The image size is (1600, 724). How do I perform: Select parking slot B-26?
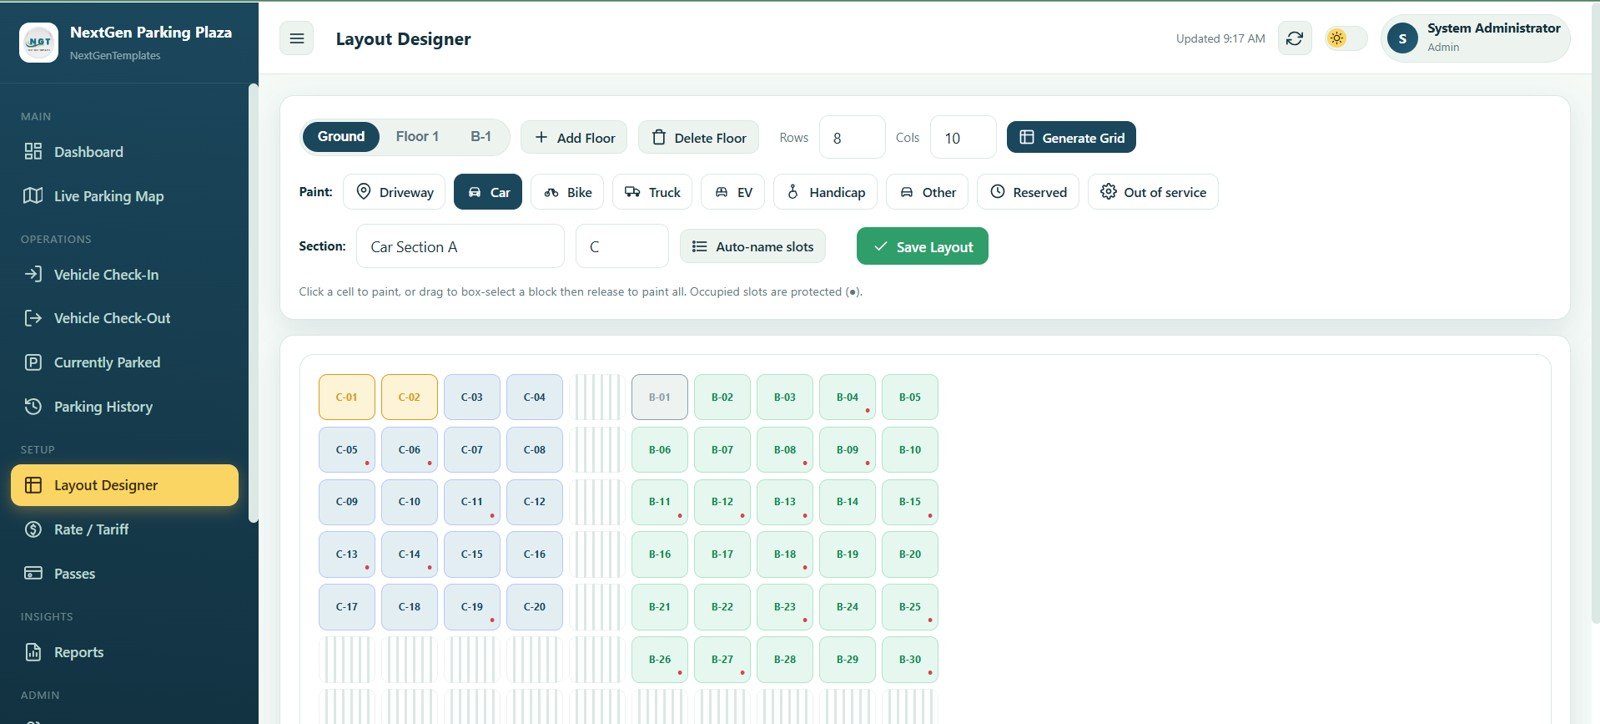coord(660,659)
